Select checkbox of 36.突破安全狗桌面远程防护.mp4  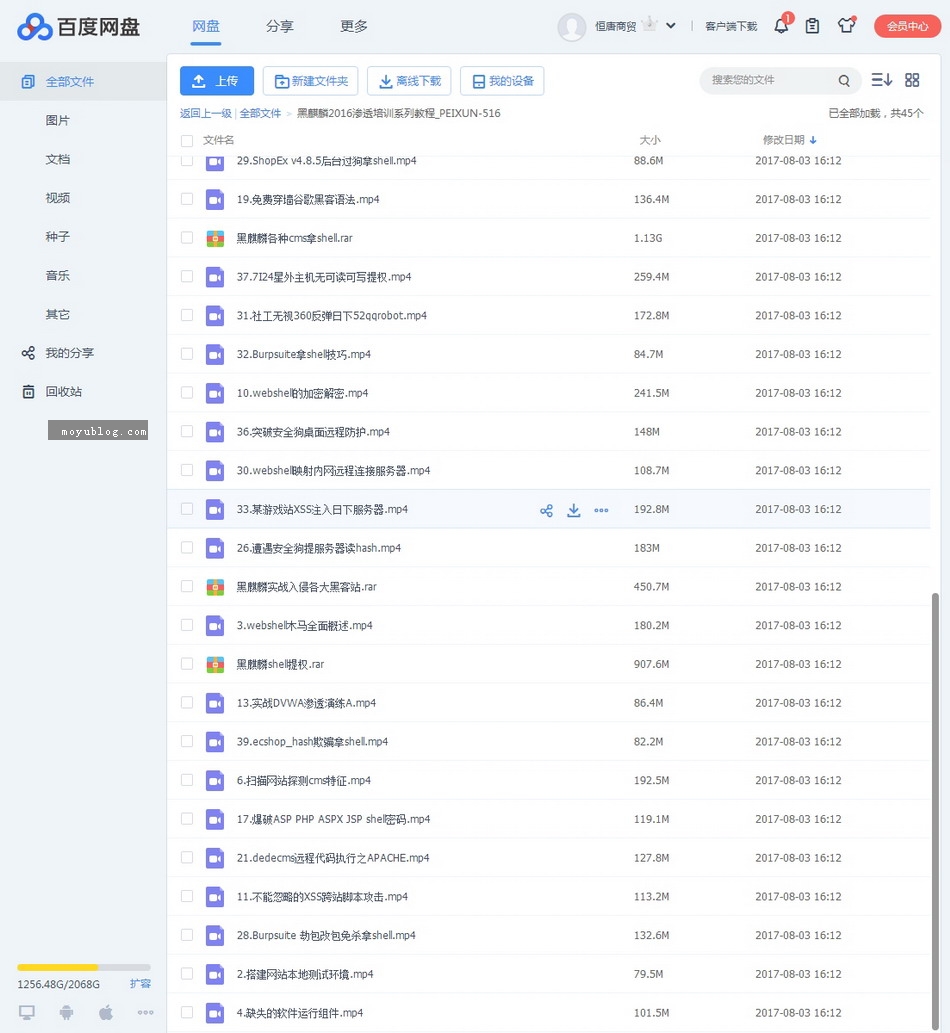click(x=187, y=432)
